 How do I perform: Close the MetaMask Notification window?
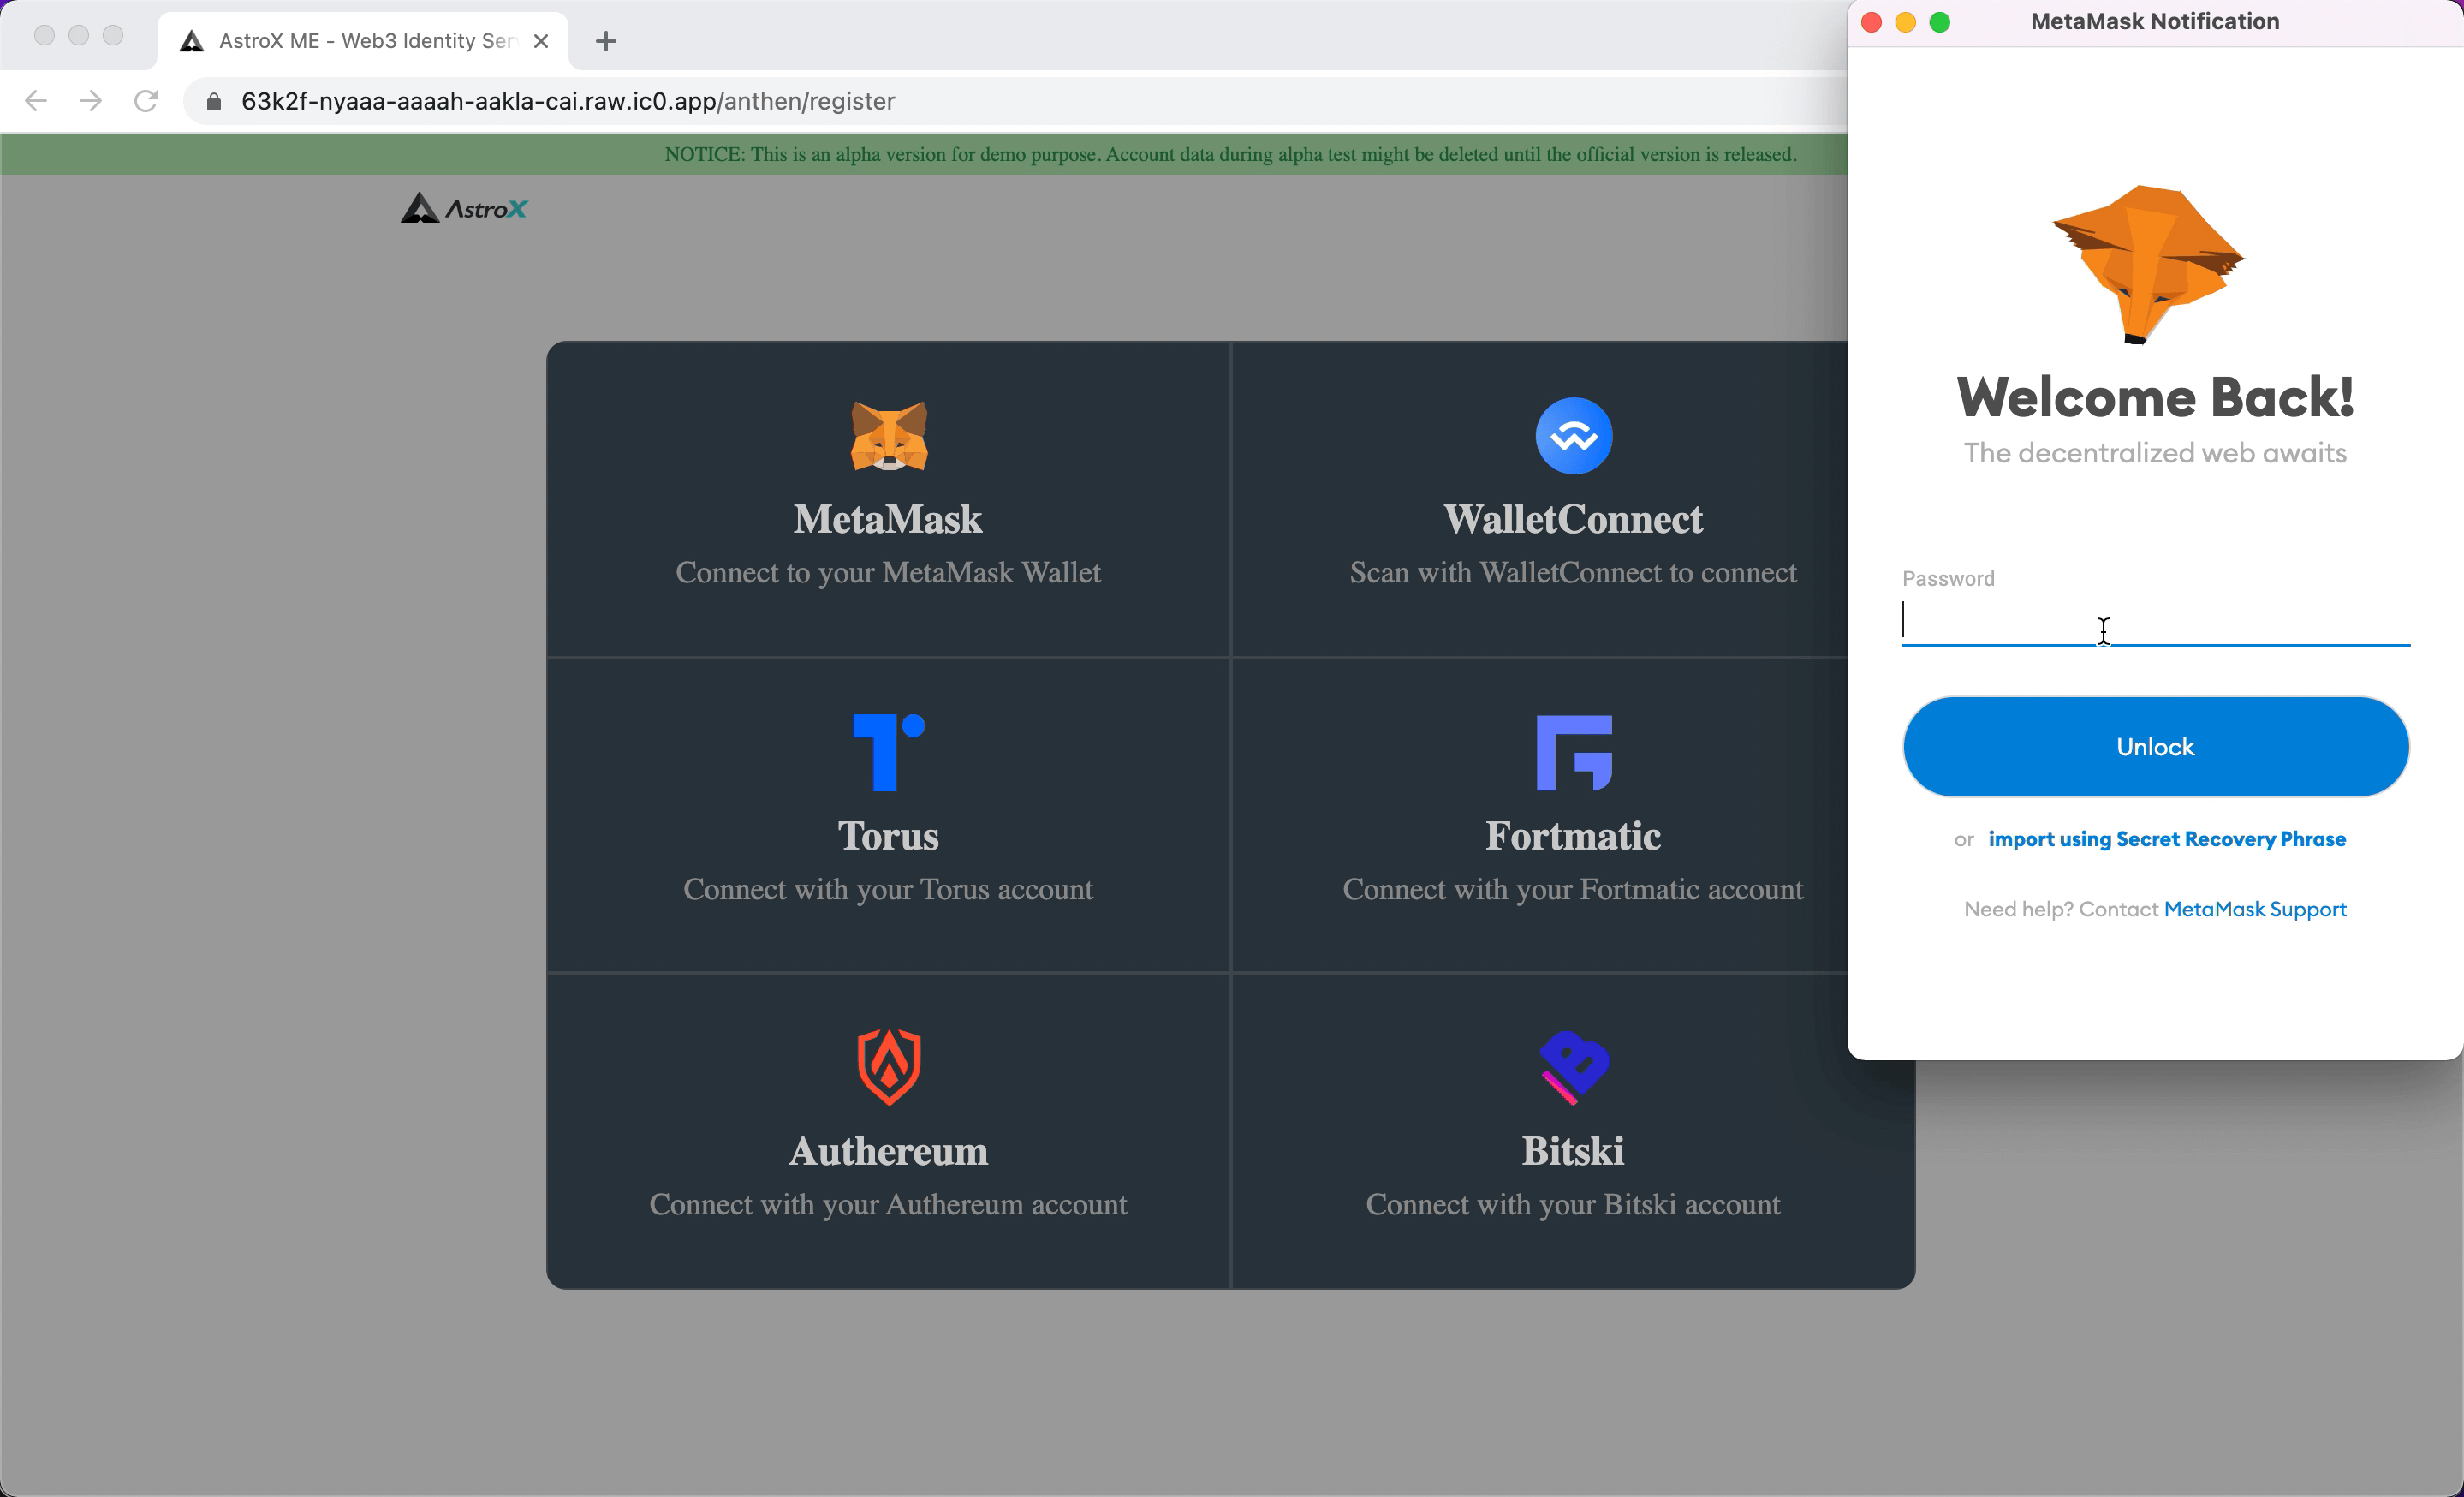pyautogui.click(x=1871, y=22)
